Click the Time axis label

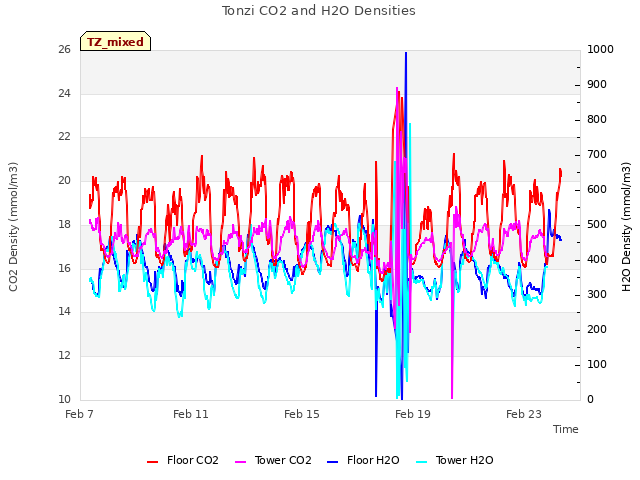click(566, 429)
